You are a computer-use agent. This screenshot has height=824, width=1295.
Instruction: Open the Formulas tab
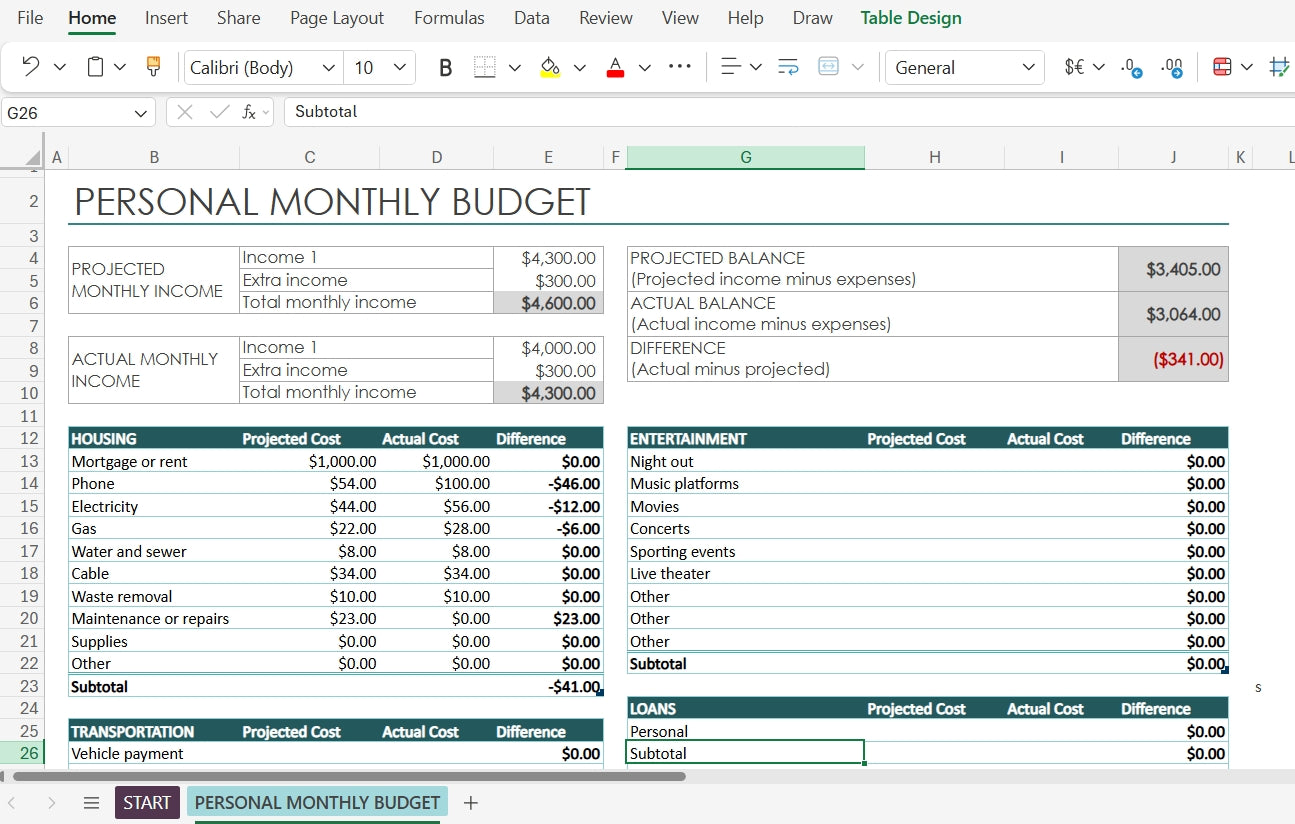pyautogui.click(x=449, y=18)
